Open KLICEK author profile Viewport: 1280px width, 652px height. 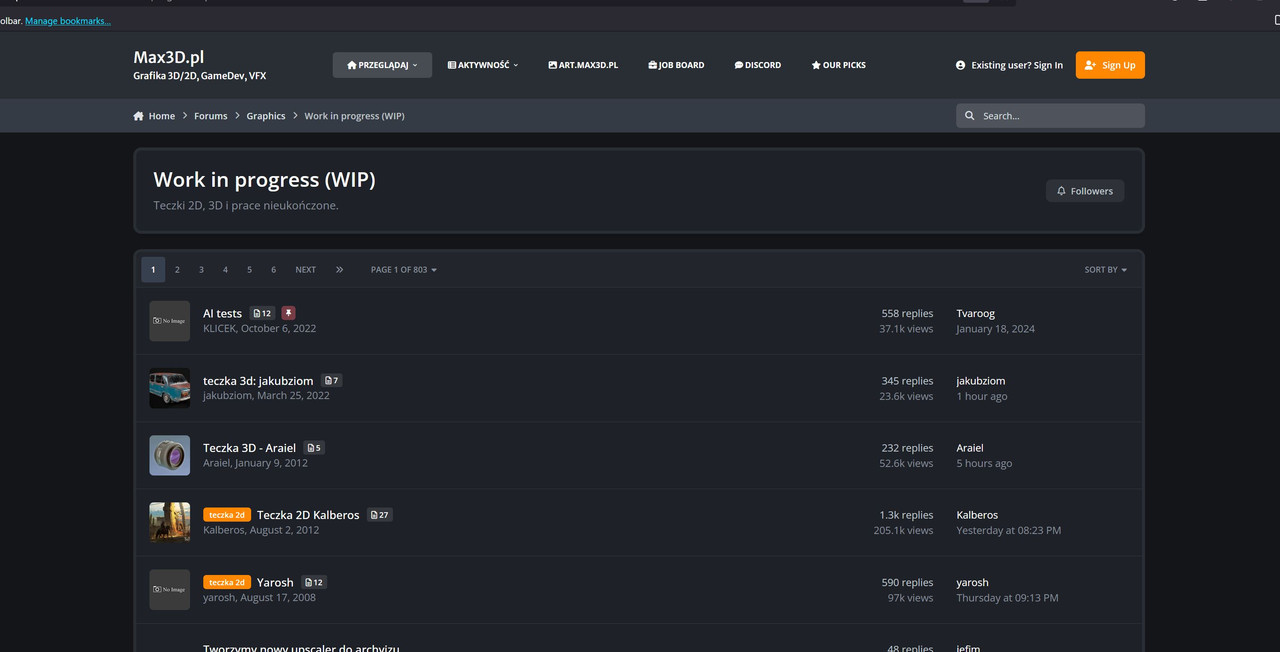point(219,329)
